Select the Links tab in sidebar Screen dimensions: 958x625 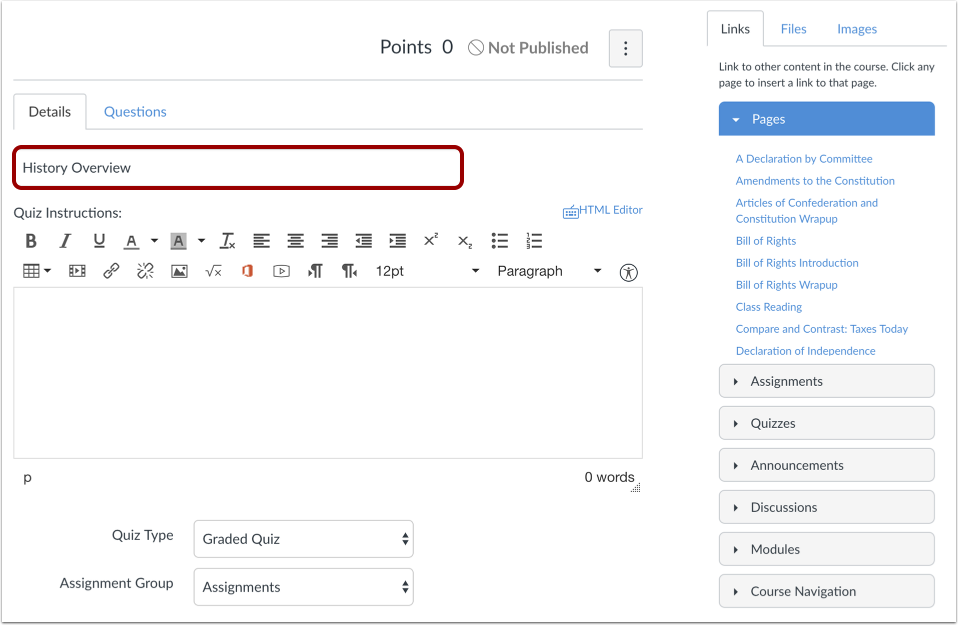[735, 29]
